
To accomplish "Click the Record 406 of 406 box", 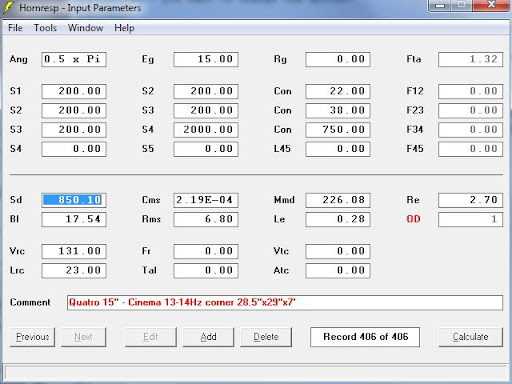I will click(x=365, y=337).
